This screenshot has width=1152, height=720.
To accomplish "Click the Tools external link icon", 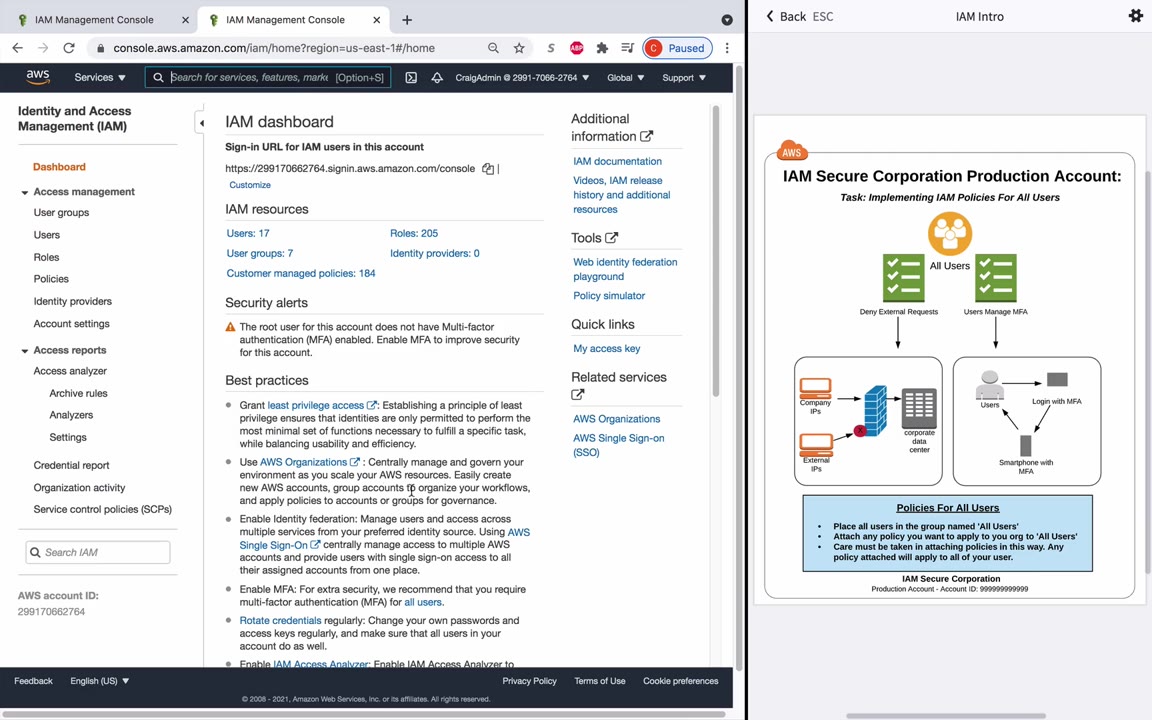I will (611, 237).
